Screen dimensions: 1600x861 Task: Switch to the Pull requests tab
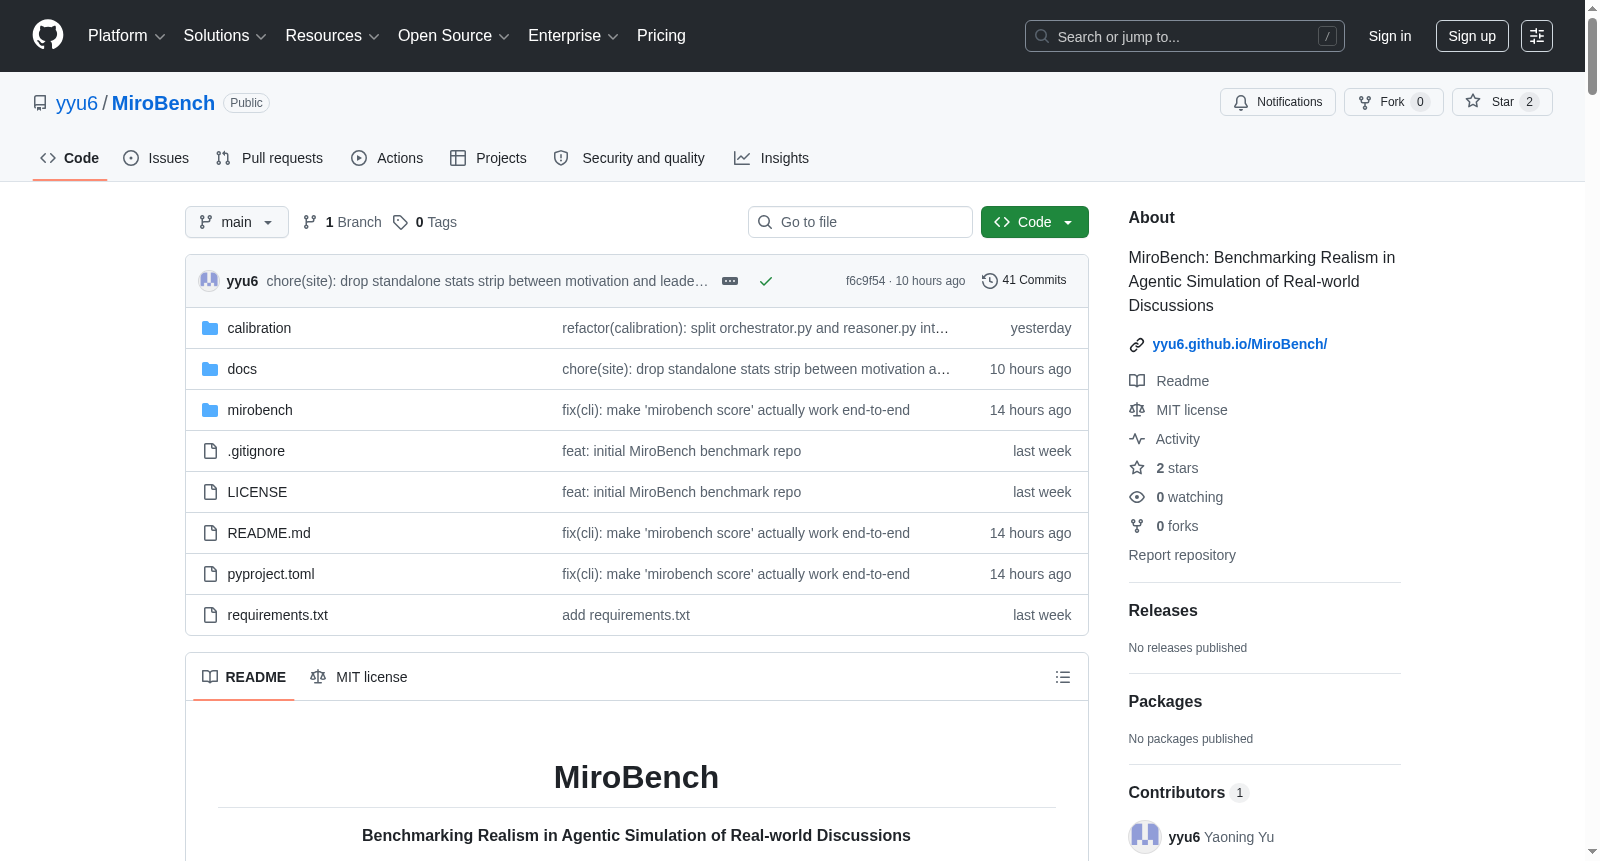[x=269, y=158]
